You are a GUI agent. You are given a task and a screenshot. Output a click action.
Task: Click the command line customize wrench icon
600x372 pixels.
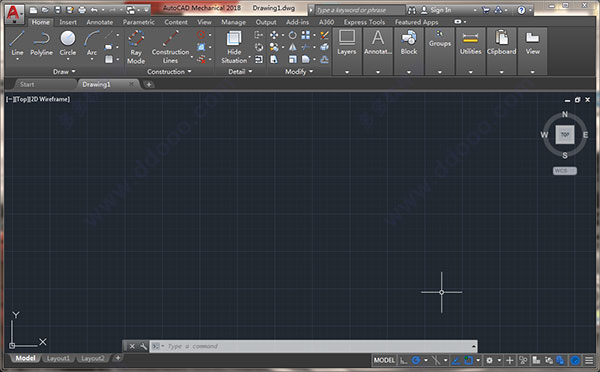143,346
